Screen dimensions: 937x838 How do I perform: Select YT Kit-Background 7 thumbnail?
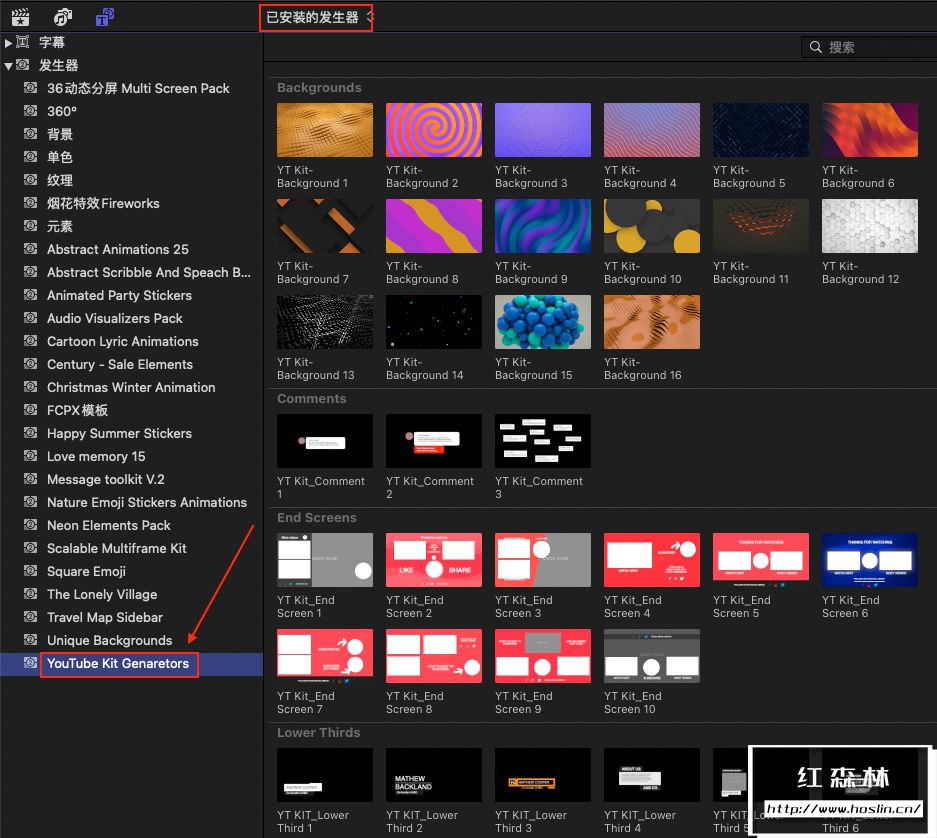(x=324, y=226)
